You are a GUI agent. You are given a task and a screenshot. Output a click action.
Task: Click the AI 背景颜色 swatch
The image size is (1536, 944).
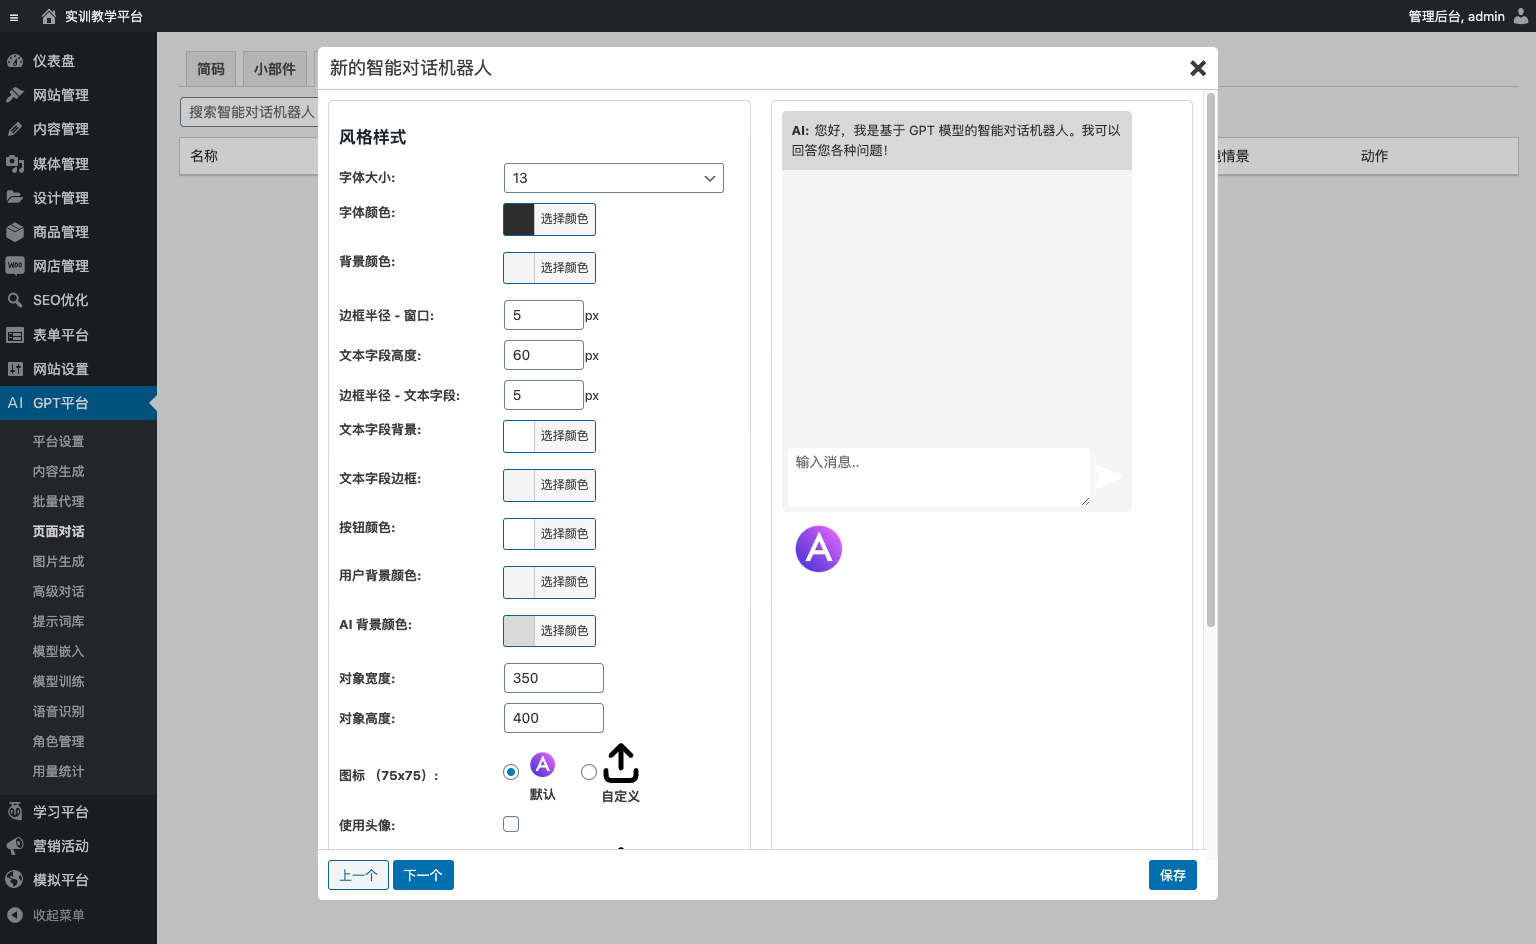[x=519, y=631]
